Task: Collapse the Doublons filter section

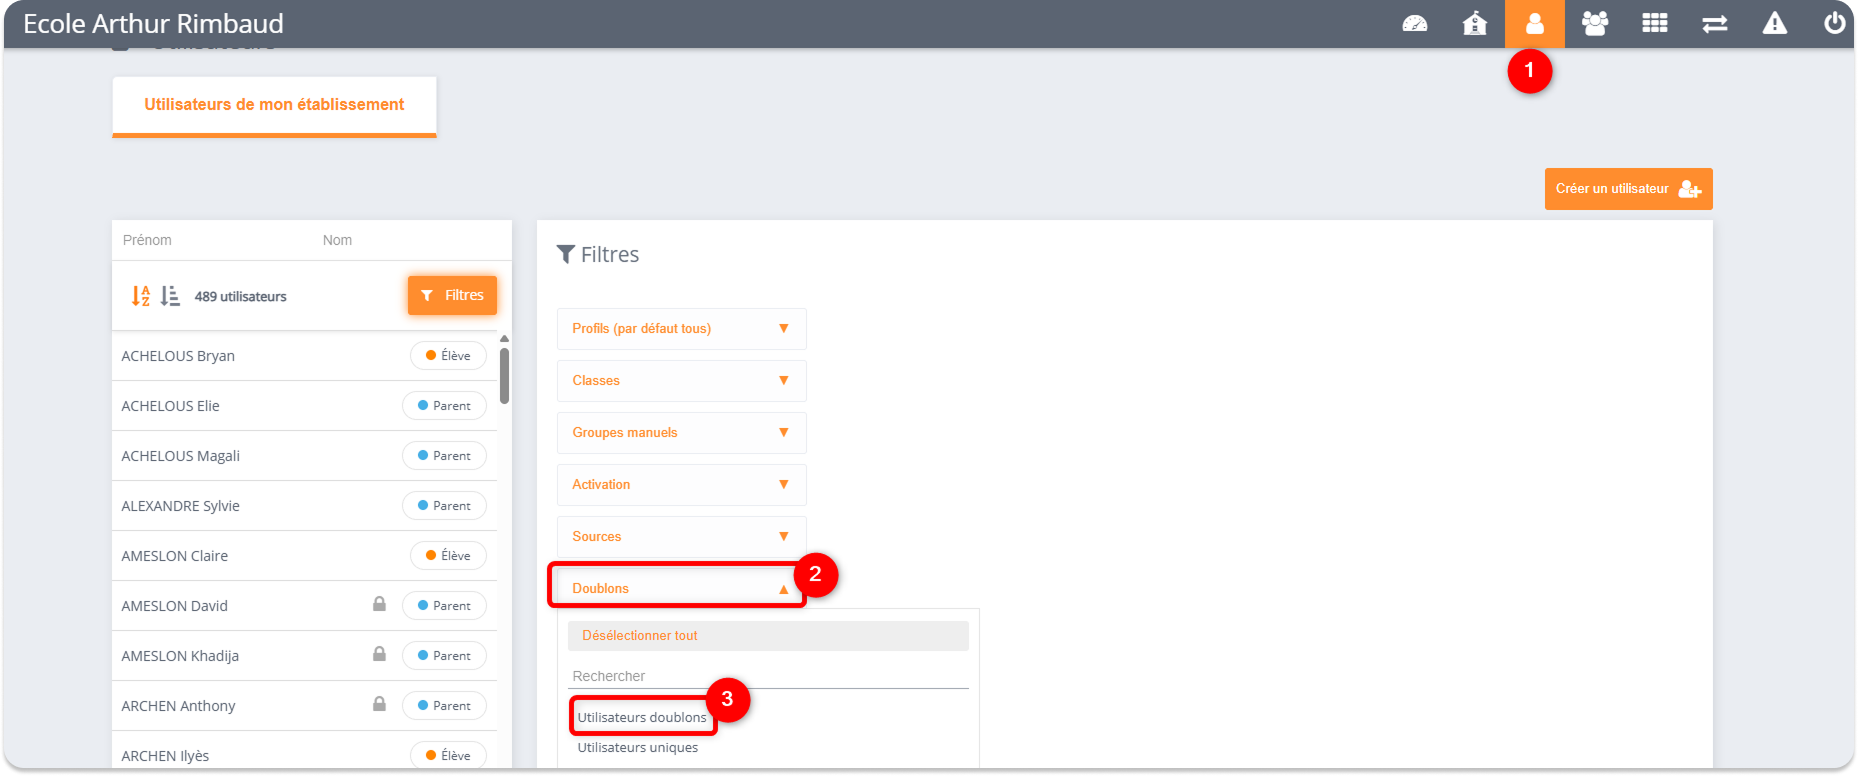Action: coord(679,588)
